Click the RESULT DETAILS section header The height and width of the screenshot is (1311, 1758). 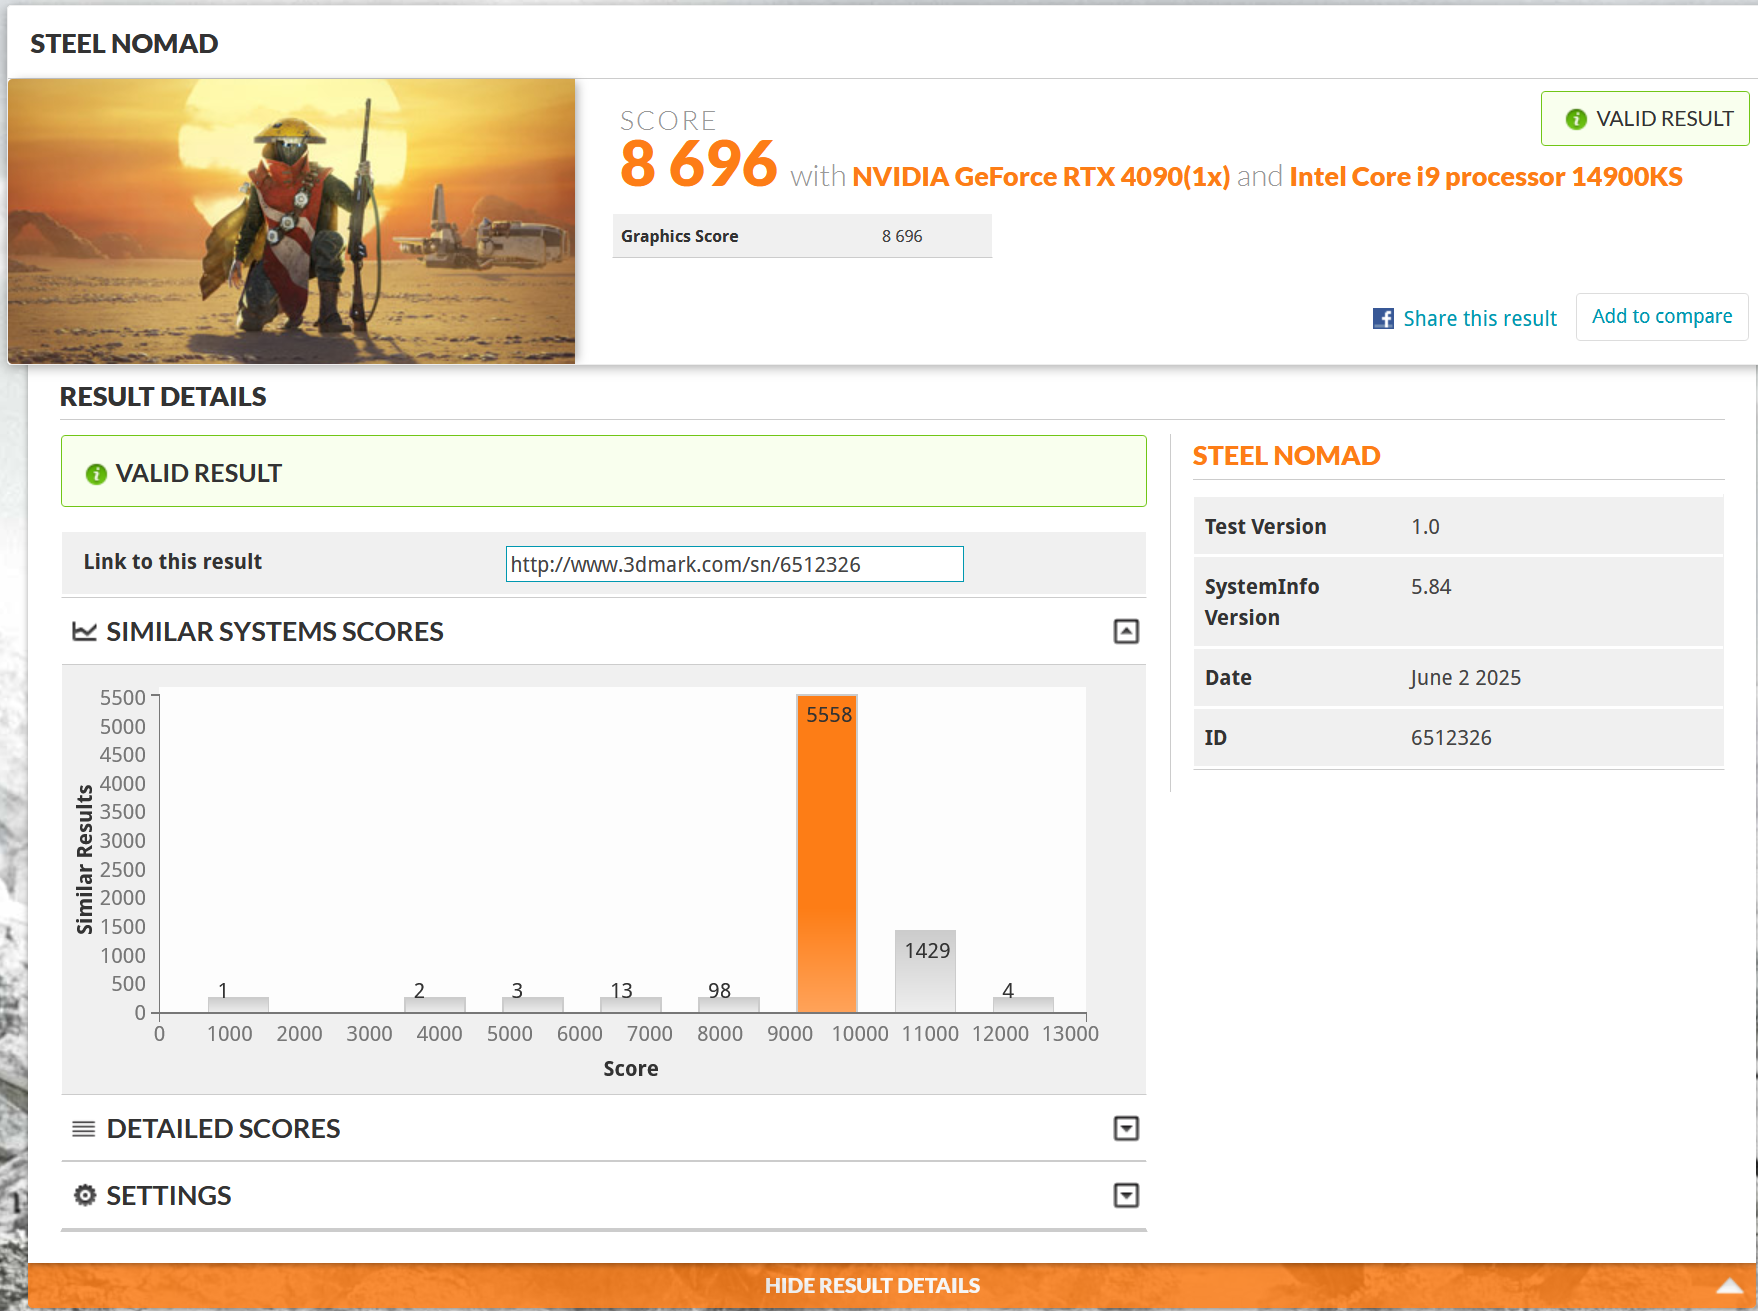click(x=163, y=396)
